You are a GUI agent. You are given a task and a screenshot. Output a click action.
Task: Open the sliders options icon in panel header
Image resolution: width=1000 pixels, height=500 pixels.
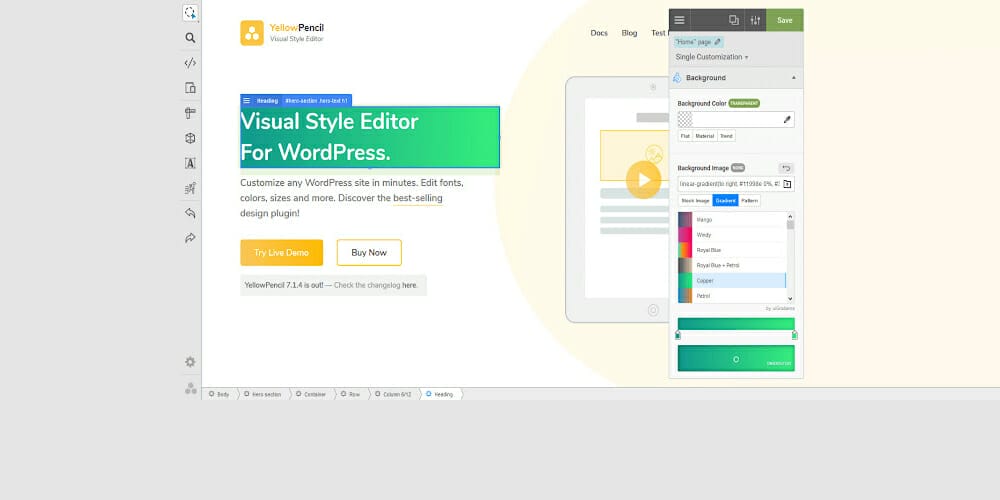coord(755,20)
